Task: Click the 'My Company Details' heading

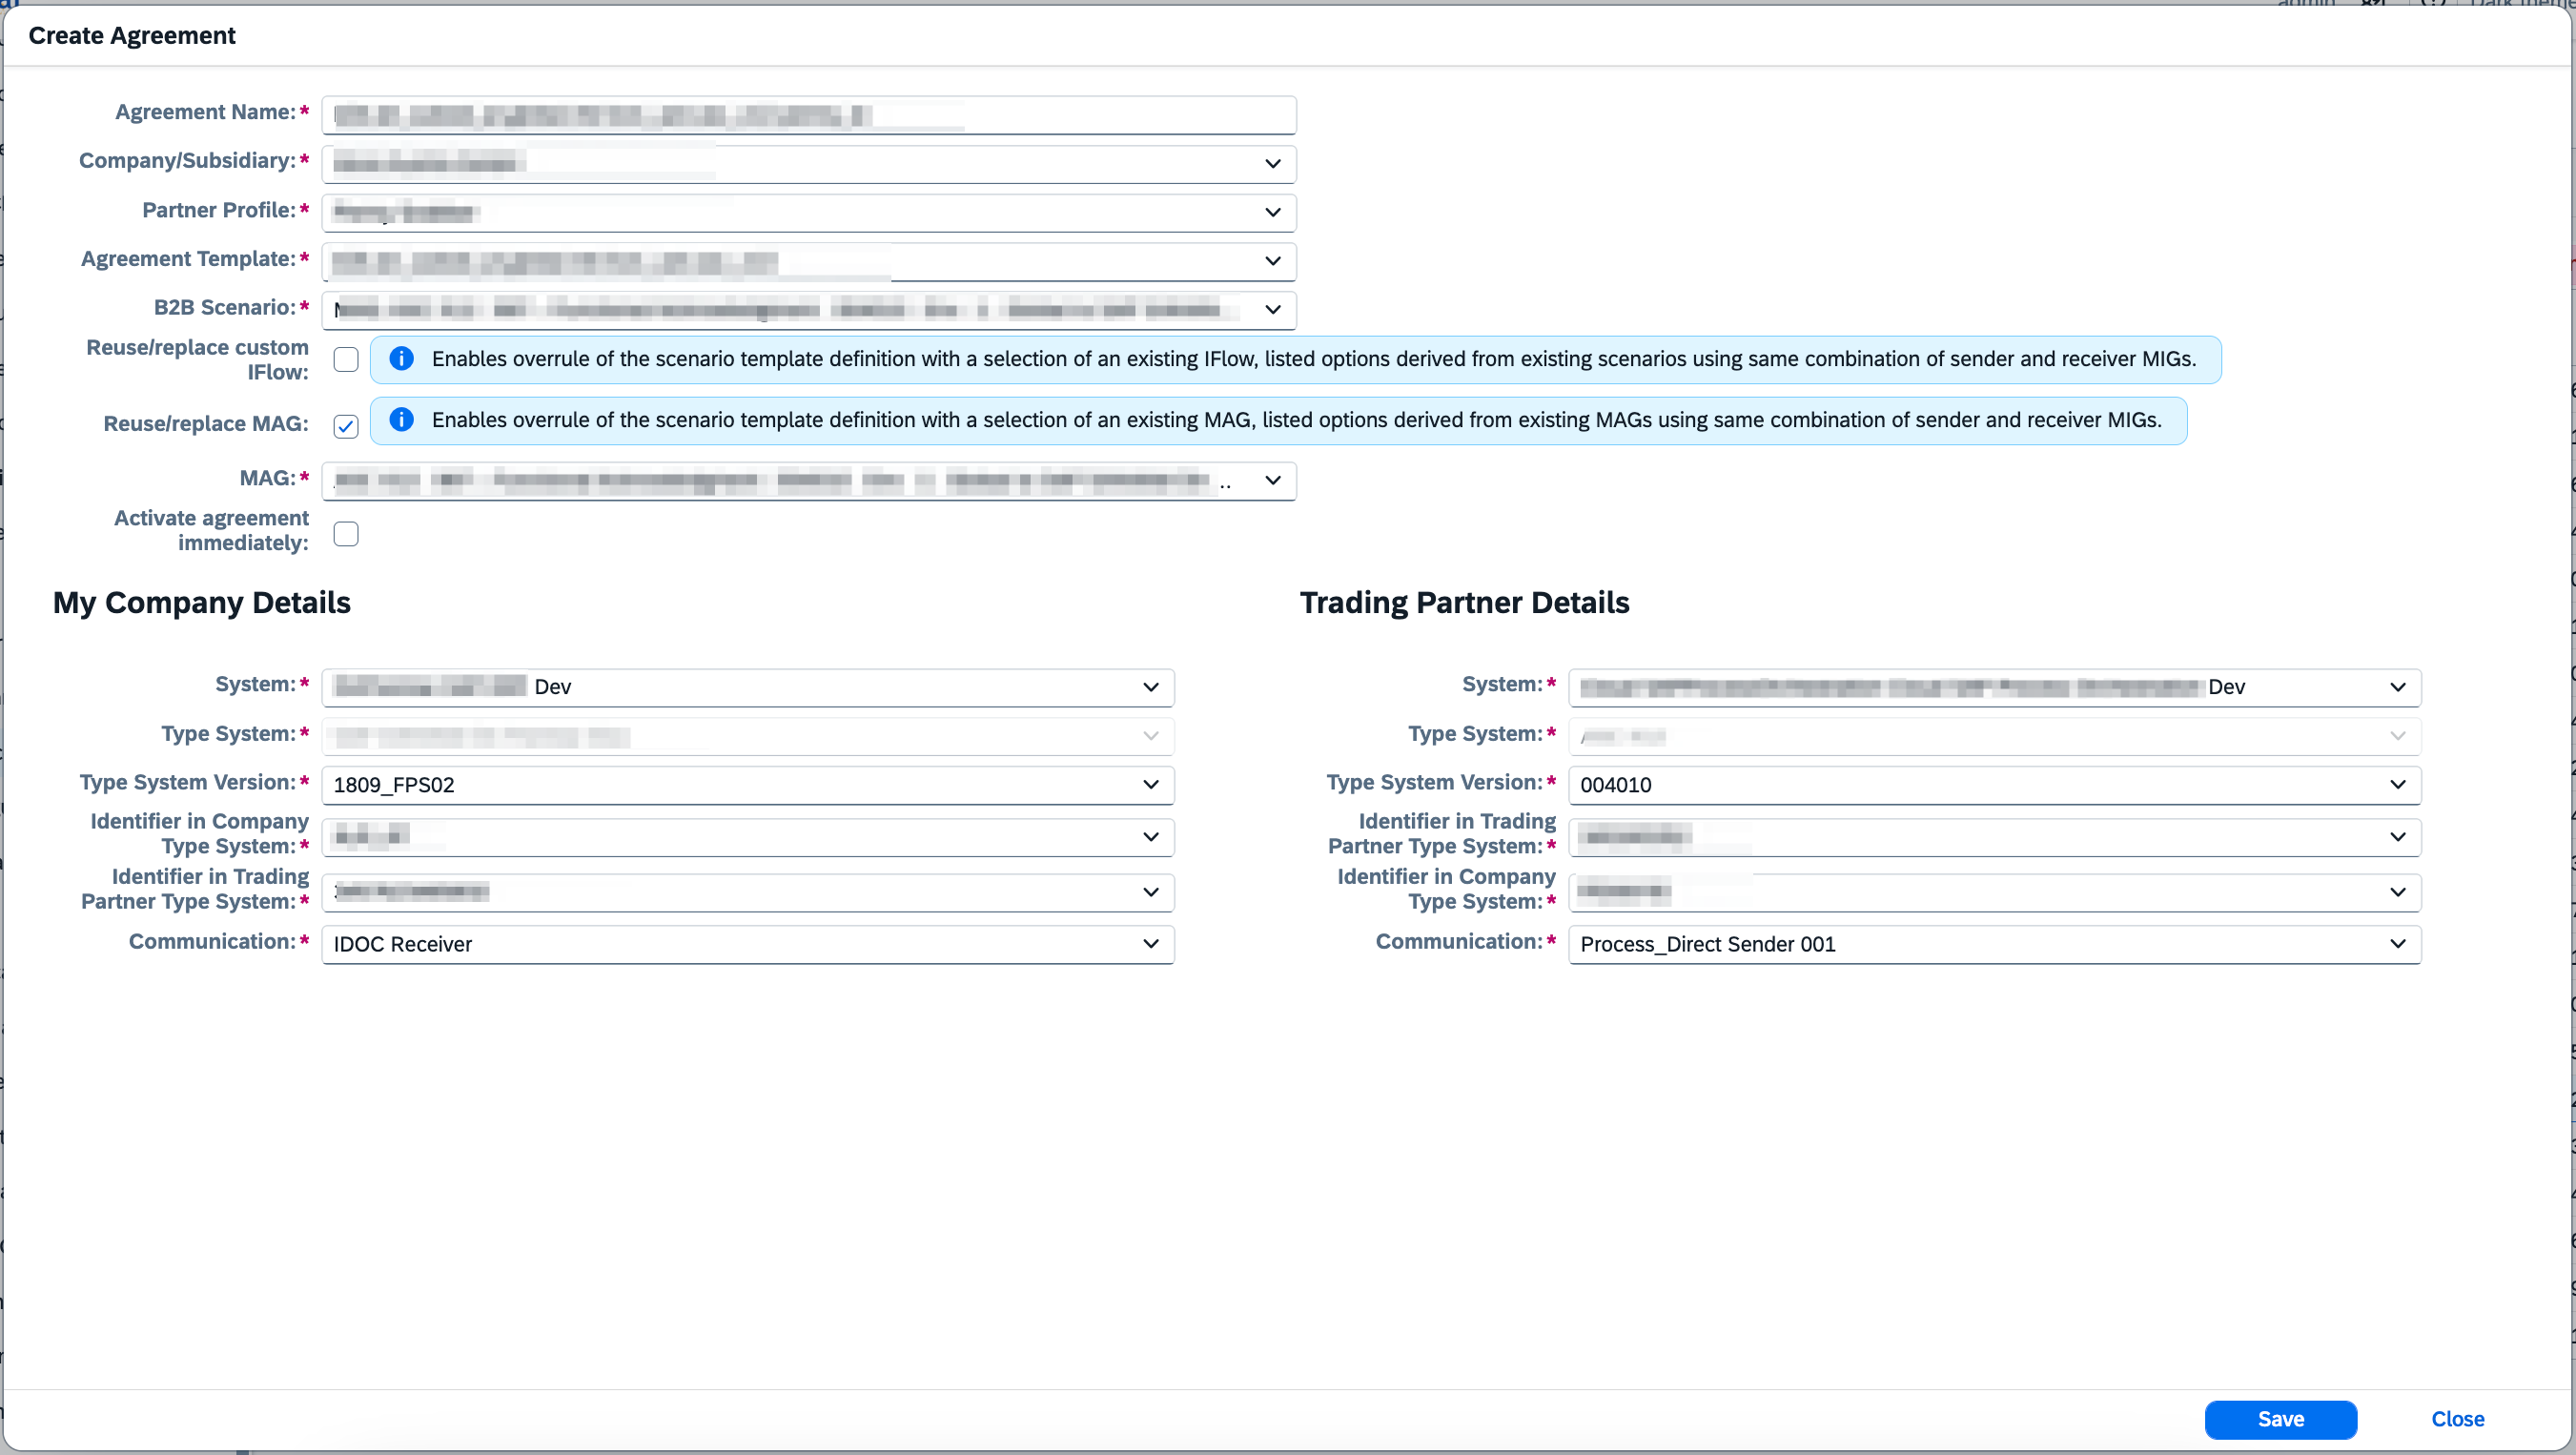Action: pyautogui.click(x=202, y=603)
